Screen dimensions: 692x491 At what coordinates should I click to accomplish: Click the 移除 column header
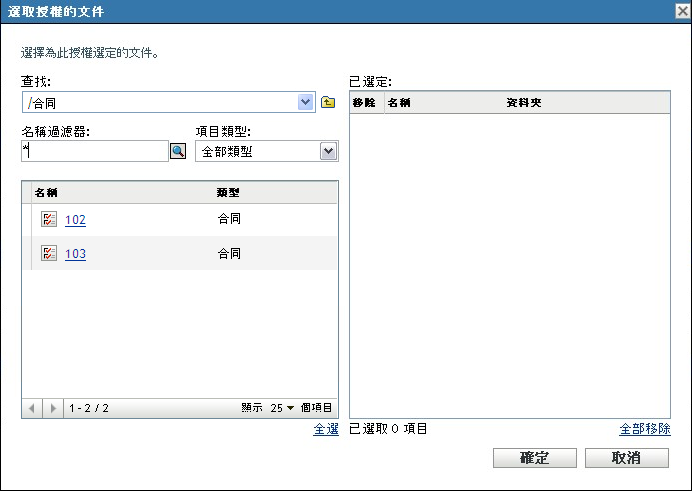click(364, 103)
